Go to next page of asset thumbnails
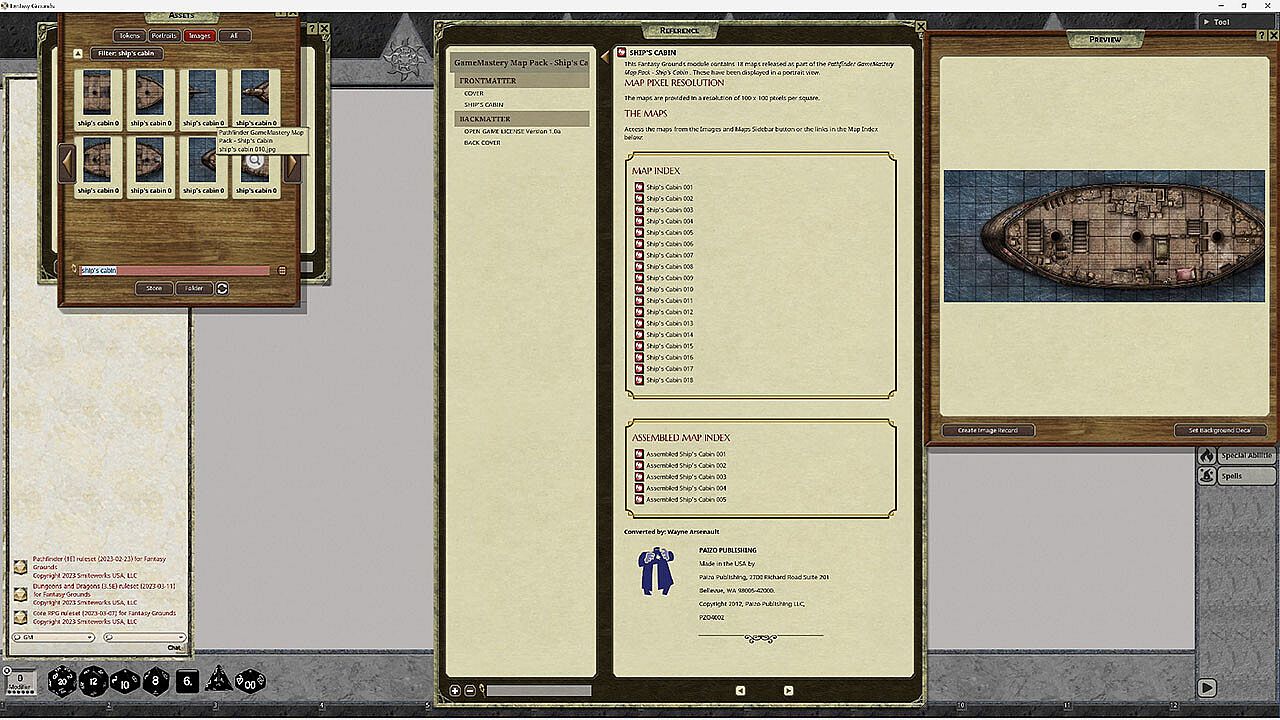Viewport: 1280px width, 720px height. pos(292,165)
